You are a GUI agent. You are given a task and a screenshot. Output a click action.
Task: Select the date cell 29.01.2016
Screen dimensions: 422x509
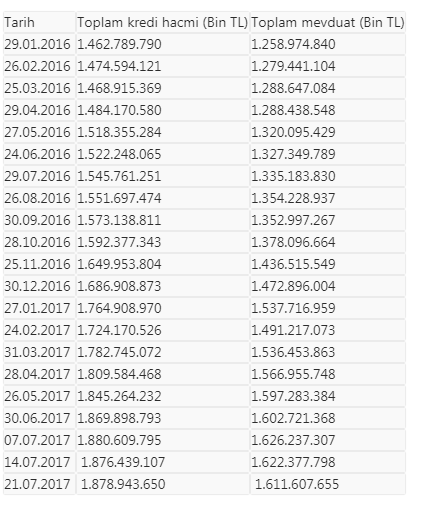pos(39,44)
